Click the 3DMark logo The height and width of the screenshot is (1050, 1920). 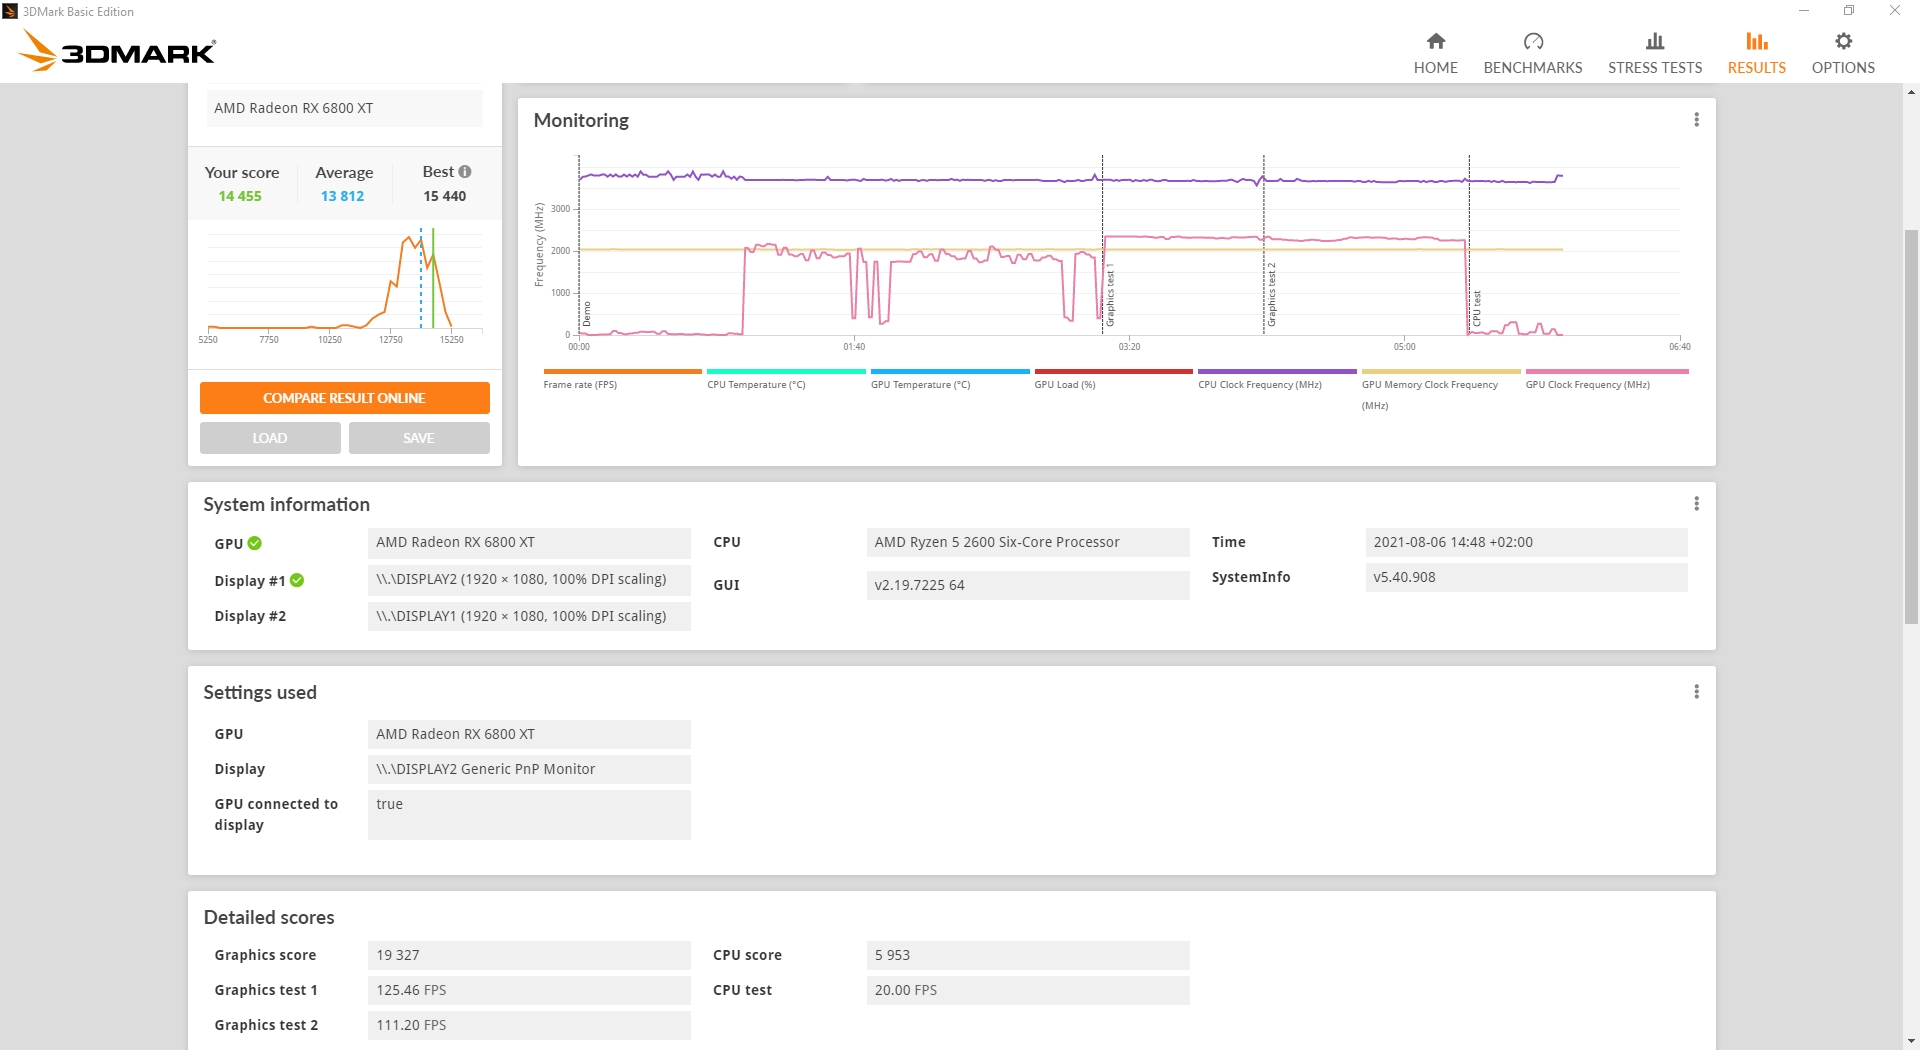tap(118, 50)
